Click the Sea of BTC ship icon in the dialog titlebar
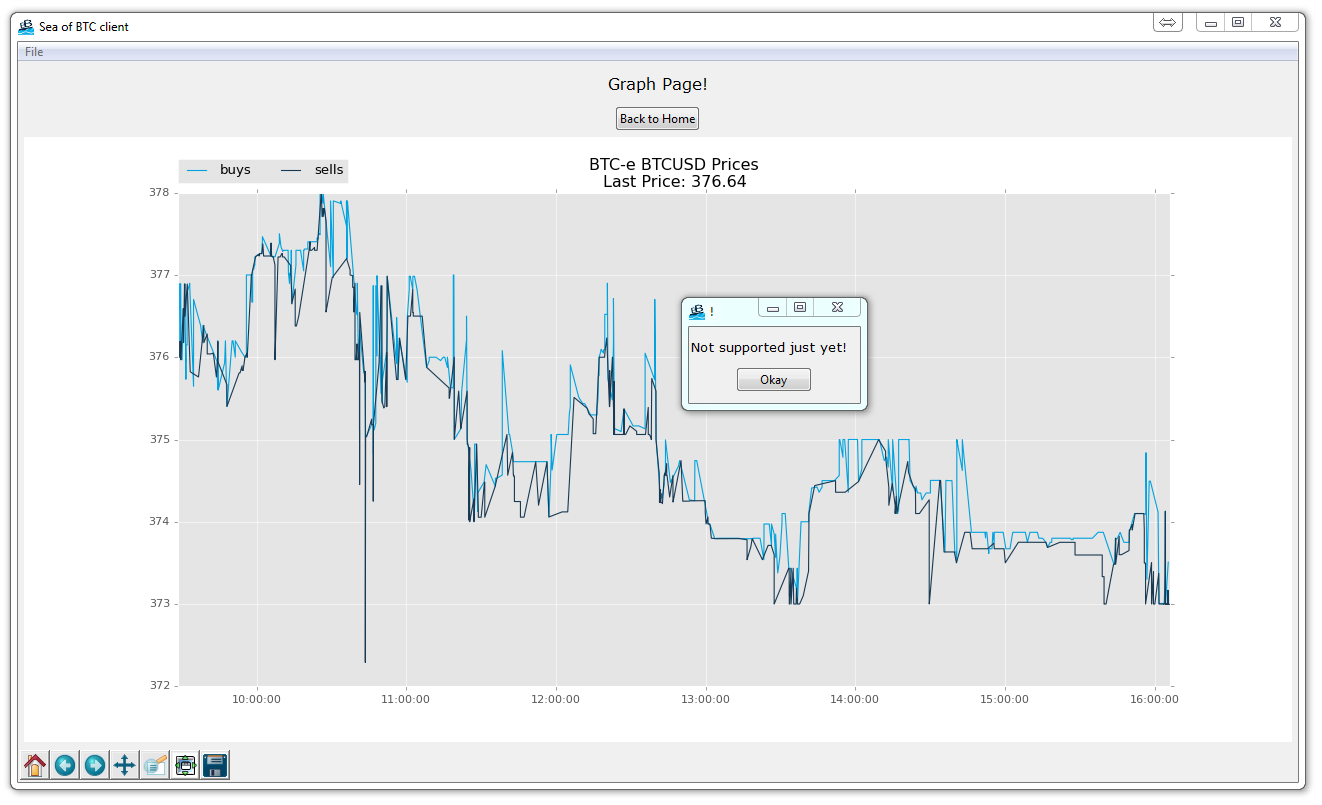This screenshot has width=1322, height=805. coord(697,310)
